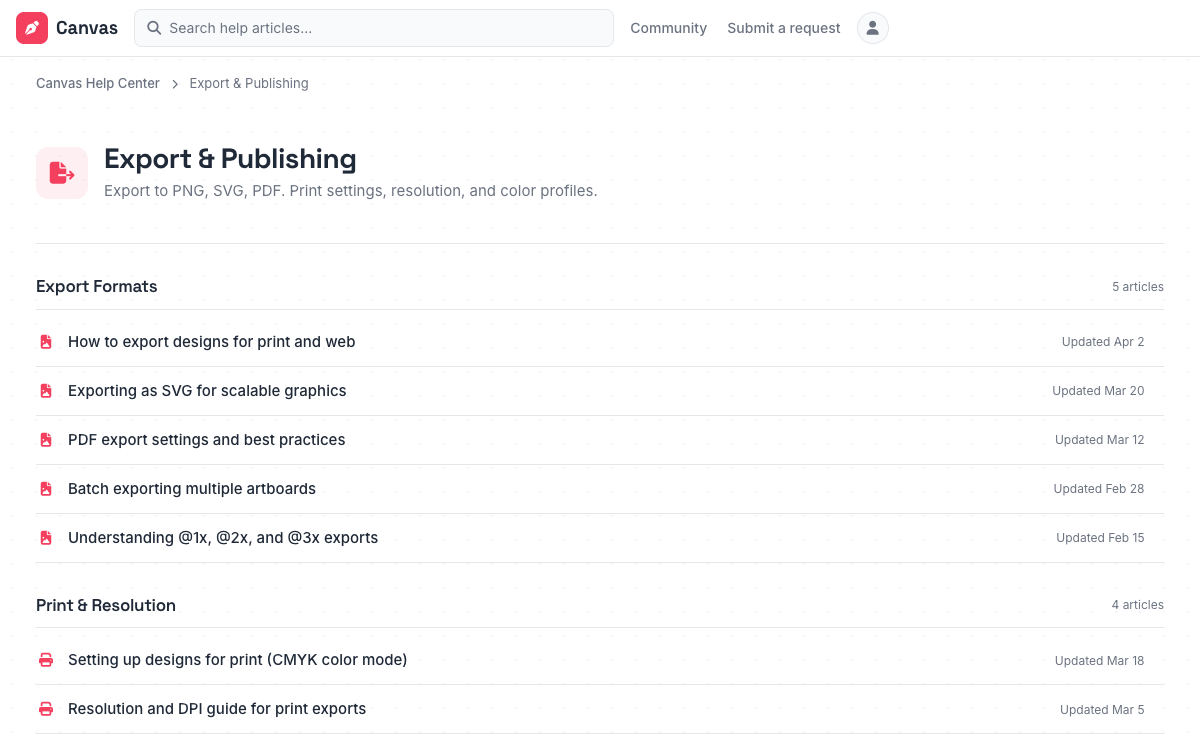This screenshot has width=1200, height=750.
Task: Open Resolution and DPI guide for print exports
Action: 217,709
